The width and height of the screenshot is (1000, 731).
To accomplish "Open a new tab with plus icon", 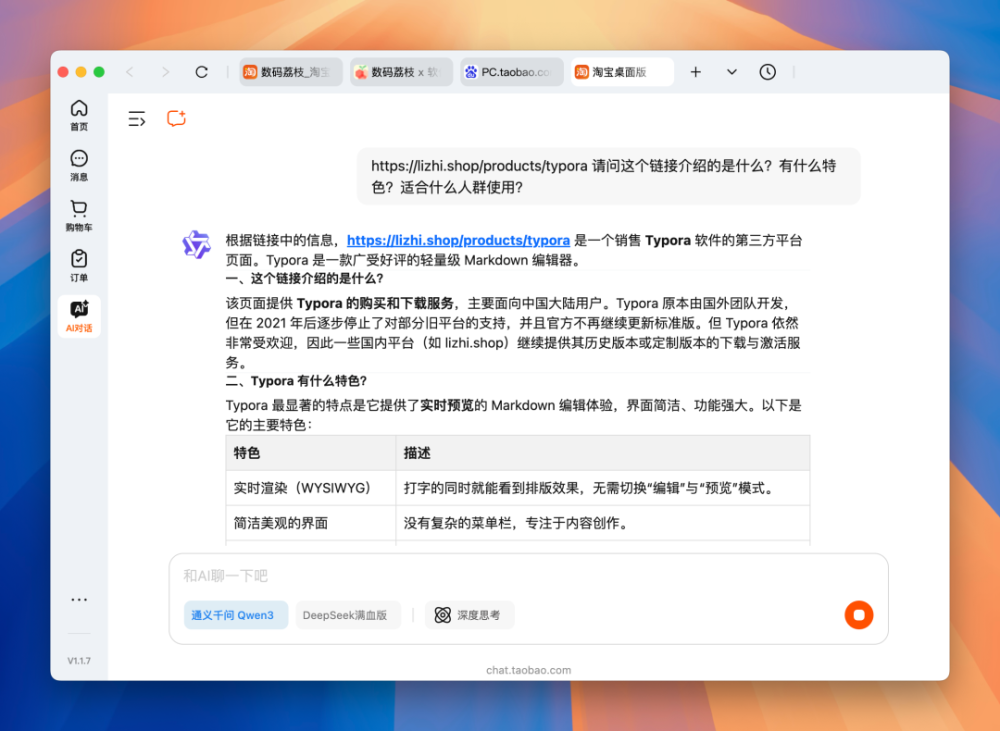I will [696, 72].
